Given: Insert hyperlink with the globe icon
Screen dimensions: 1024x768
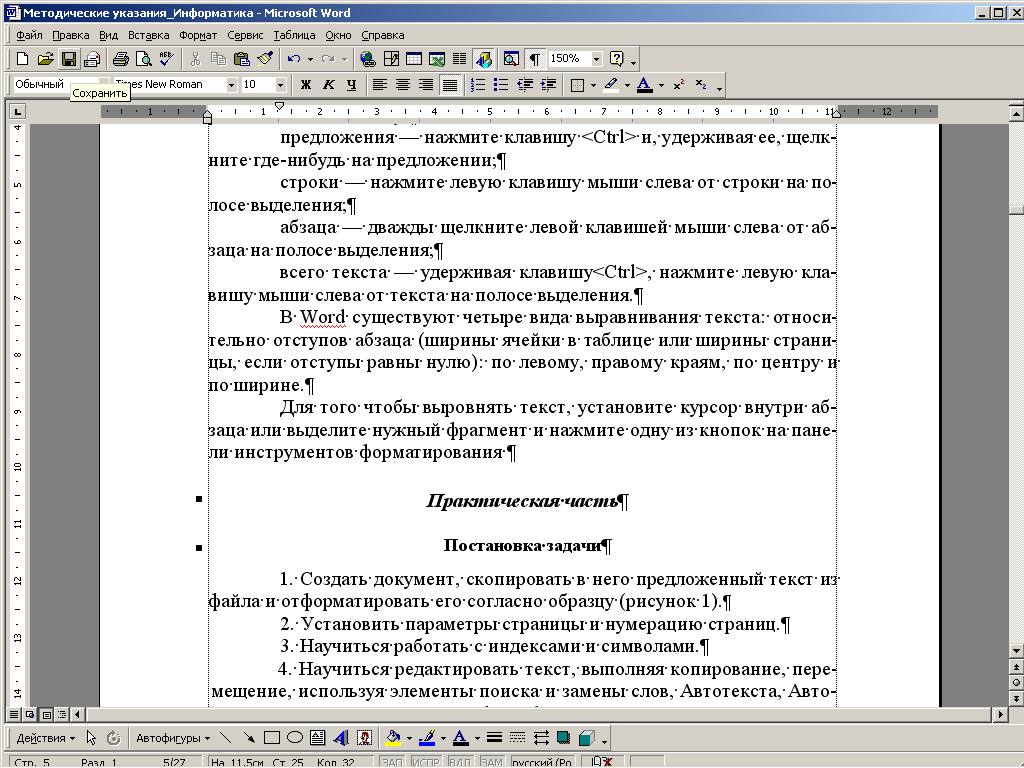Looking at the screenshot, I should [368, 59].
